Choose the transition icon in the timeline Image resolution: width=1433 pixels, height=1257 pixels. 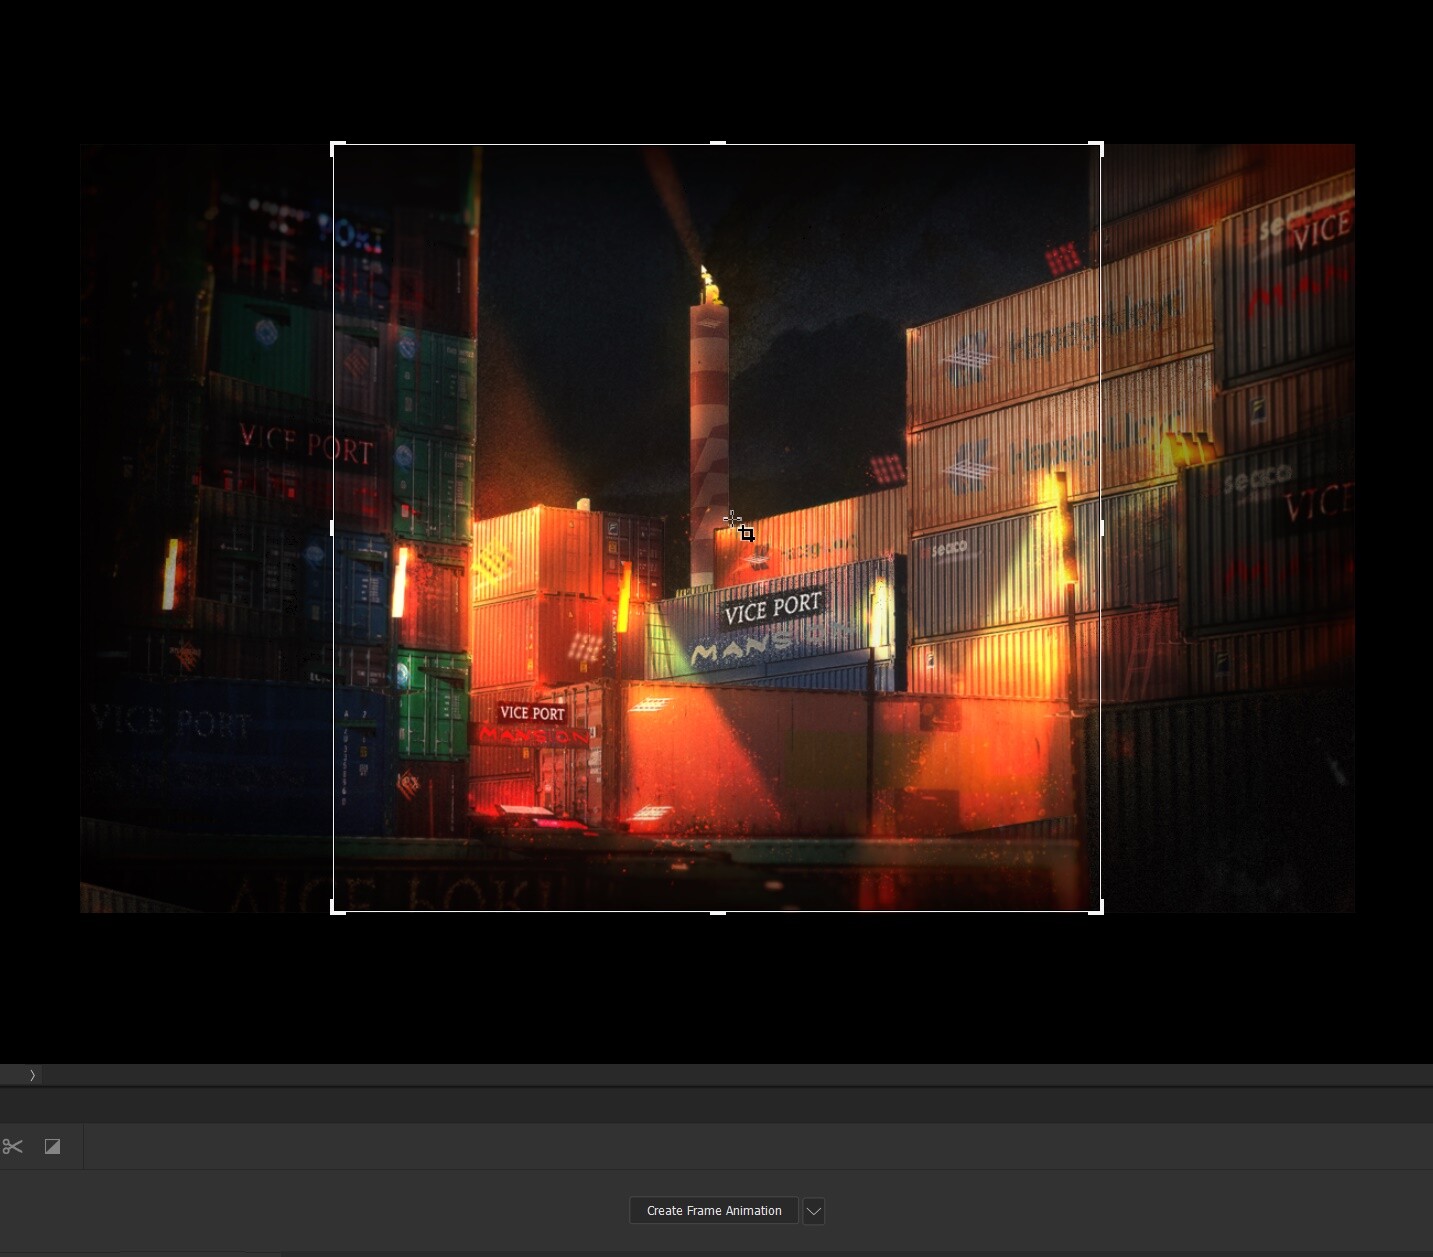coord(53,1147)
